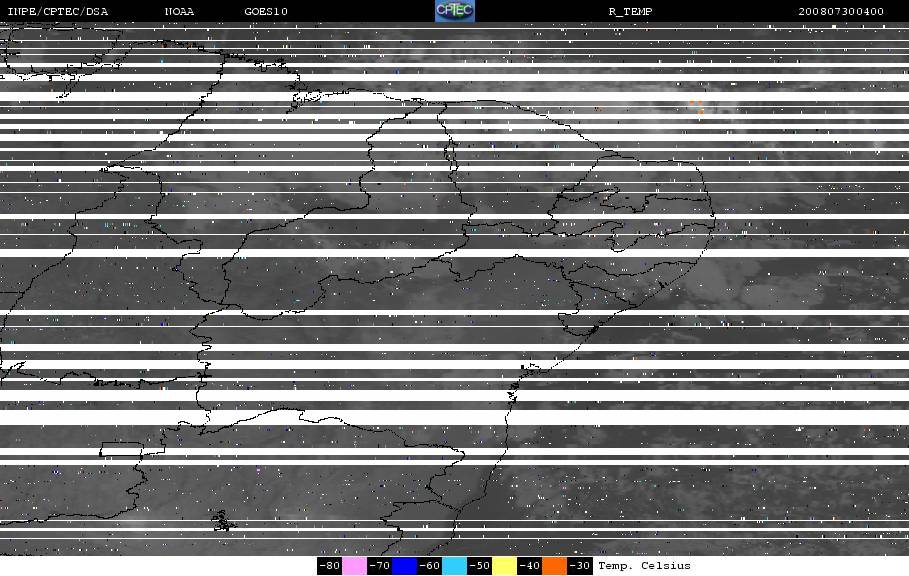Select the cyan -60 color swatch
The image size is (909, 576).
click(x=454, y=566)
